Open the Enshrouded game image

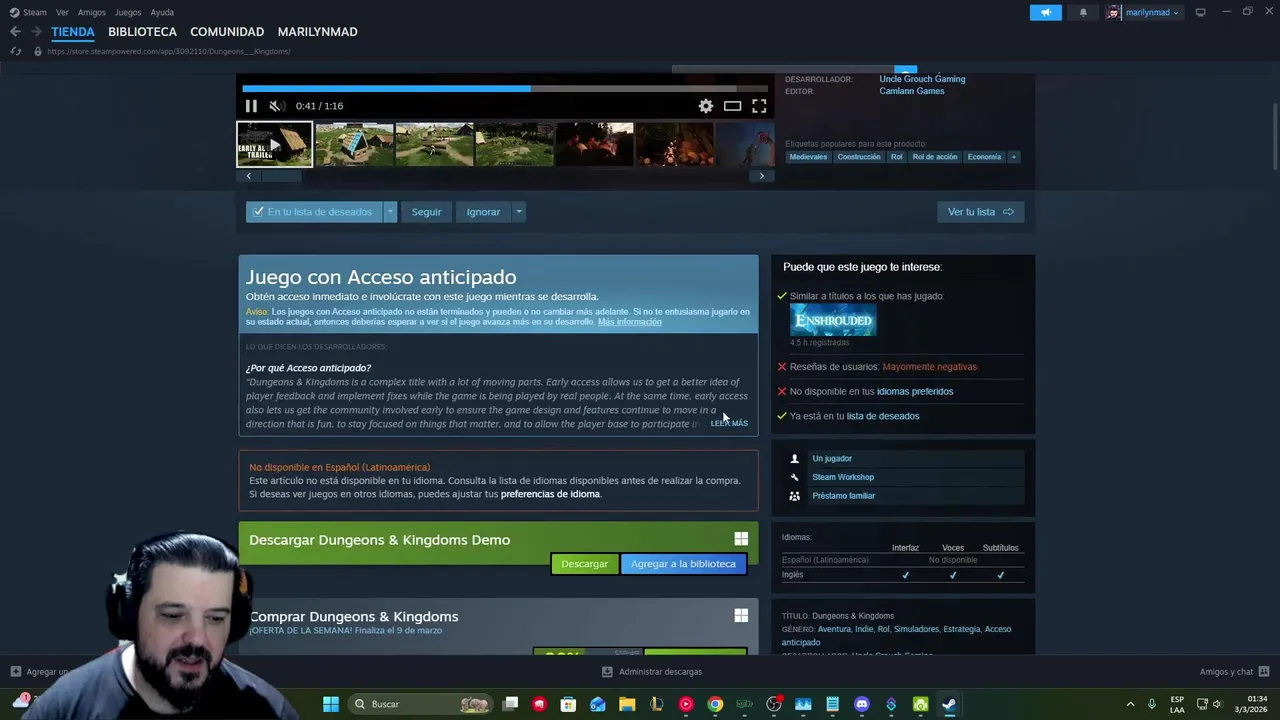pos(833,320)
